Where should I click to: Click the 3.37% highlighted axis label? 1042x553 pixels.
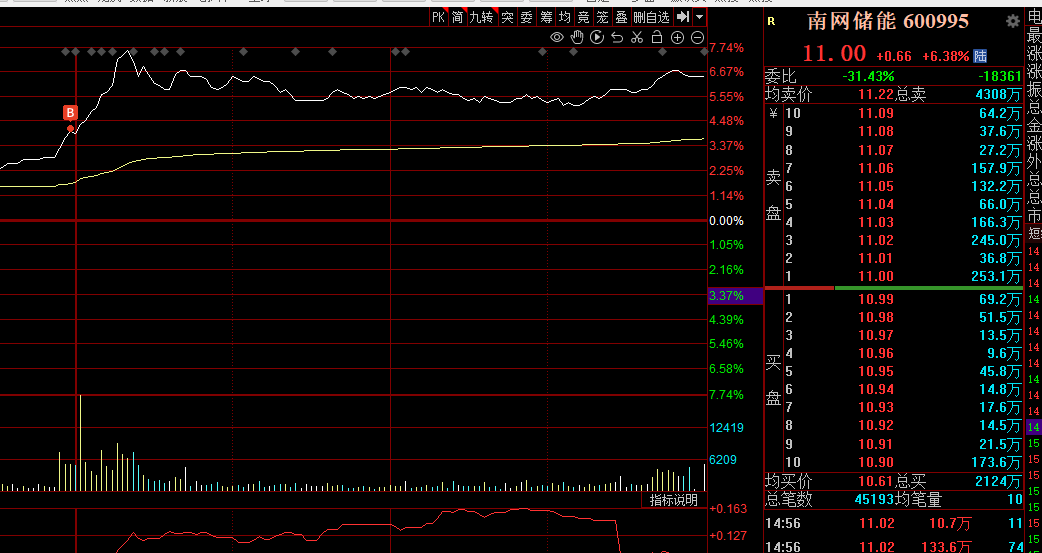point(735,296)
